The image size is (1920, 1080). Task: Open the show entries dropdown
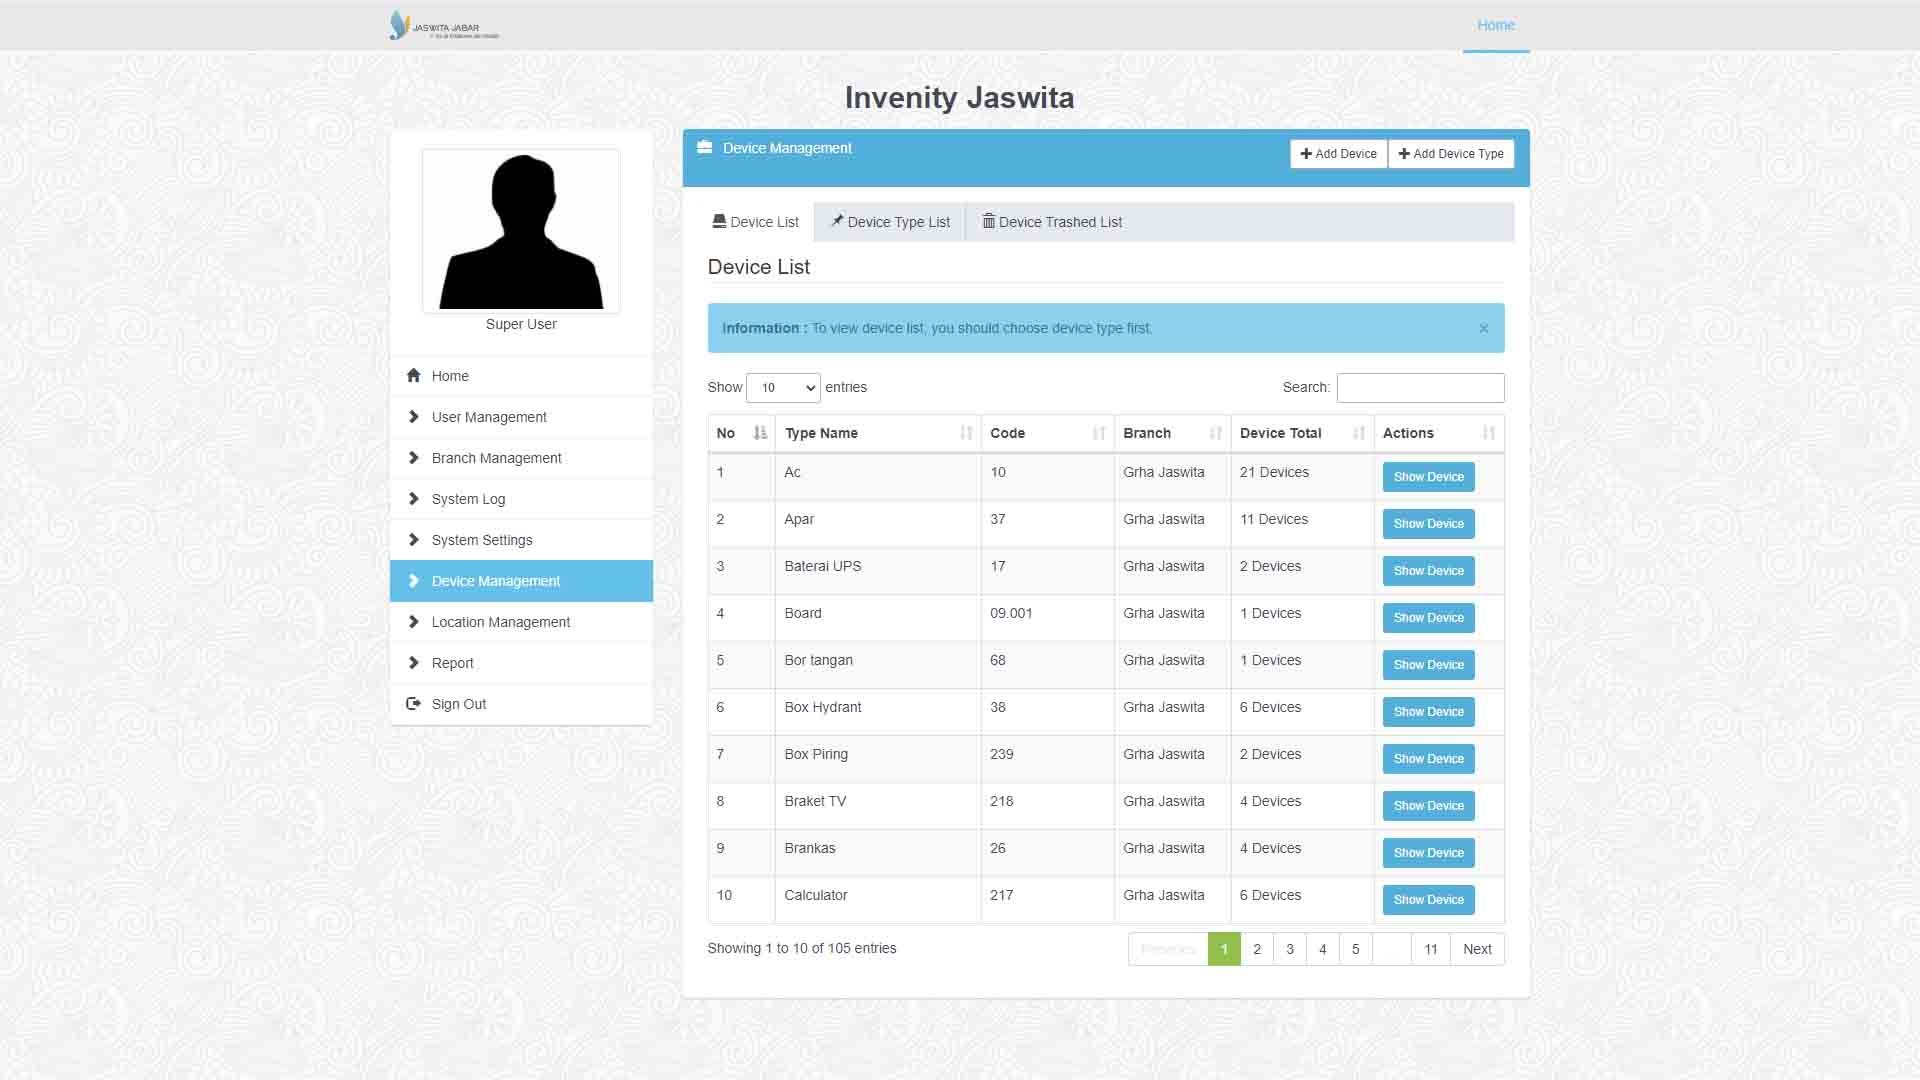pyautogui.click(x=783, y=388)
